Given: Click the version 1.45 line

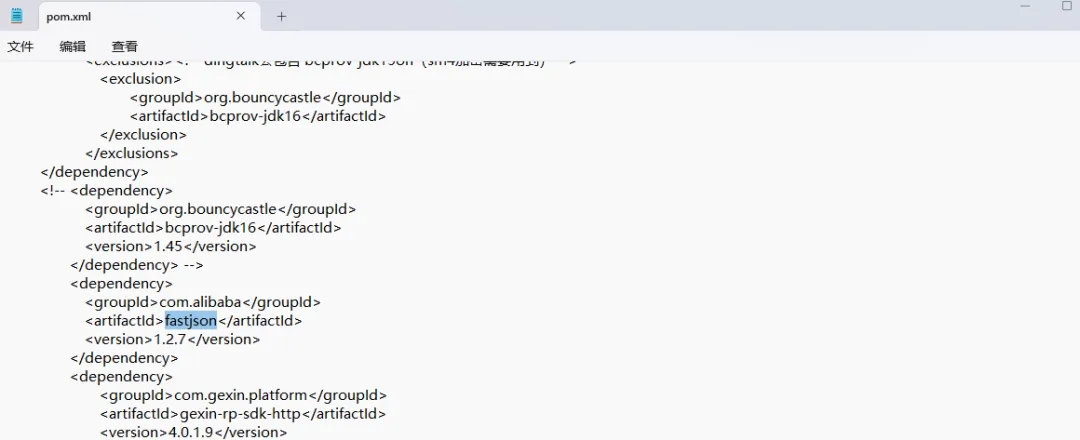Looking at the screenshot, I should (x=171, y=246).
